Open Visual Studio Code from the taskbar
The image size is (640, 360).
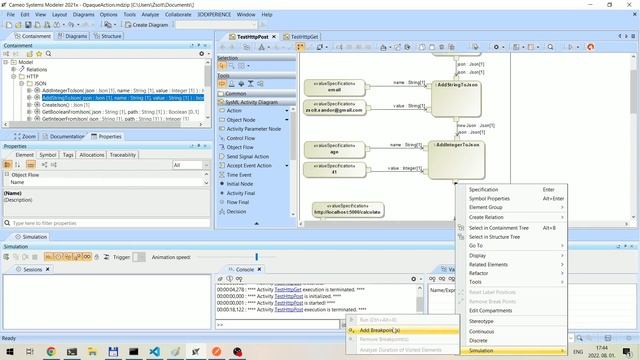click(x=155, y=351)
